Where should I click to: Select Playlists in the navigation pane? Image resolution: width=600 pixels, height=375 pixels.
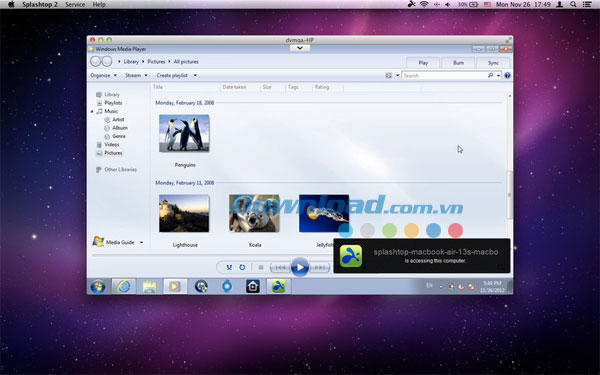[x=109, y=103]
